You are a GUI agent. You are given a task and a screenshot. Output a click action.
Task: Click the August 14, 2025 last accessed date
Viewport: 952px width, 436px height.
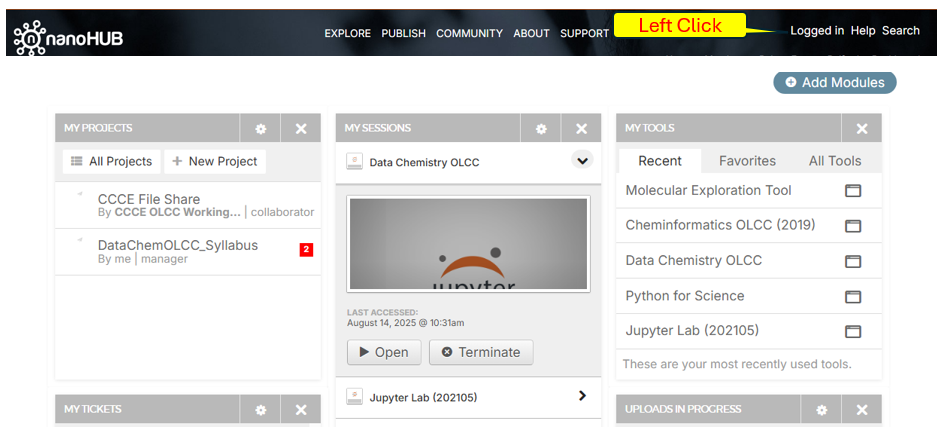pyautogui.click(x=406, y=323)
